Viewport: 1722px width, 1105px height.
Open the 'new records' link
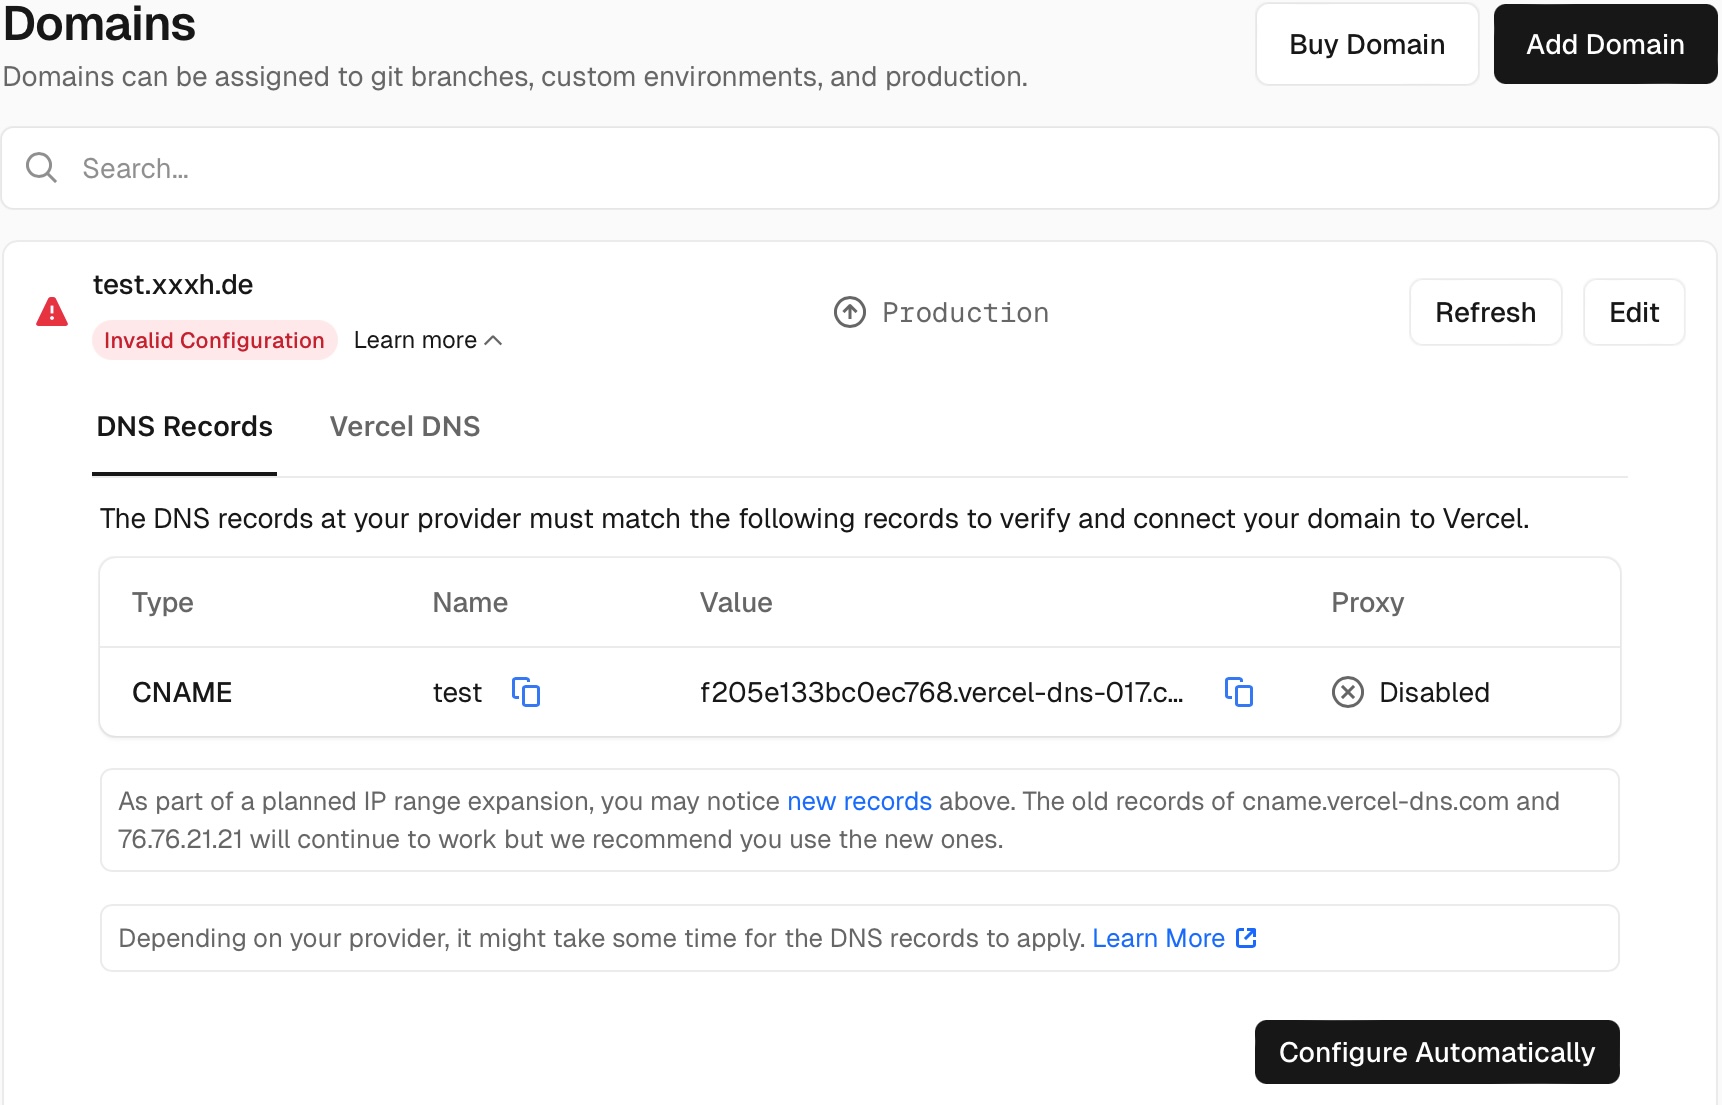859,801
